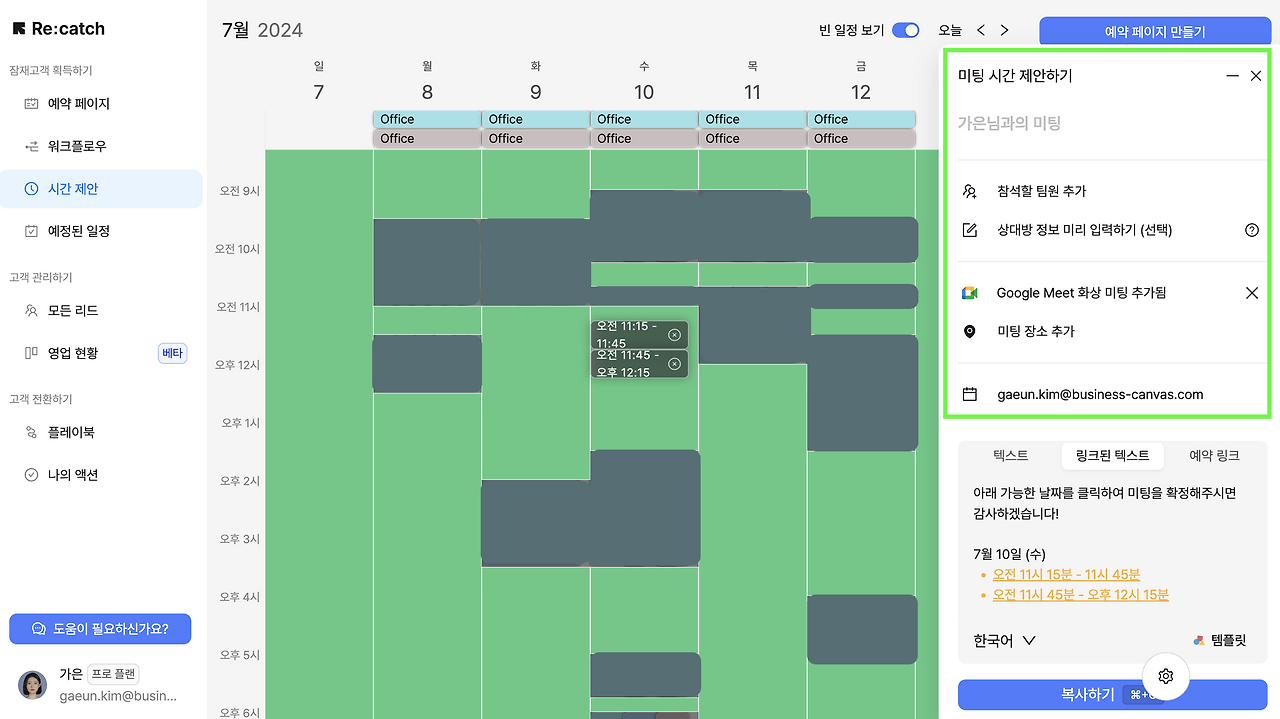Open the 한국어 language dropdown
Viewport: 1280px width, 719px height.
[1003, 640]
